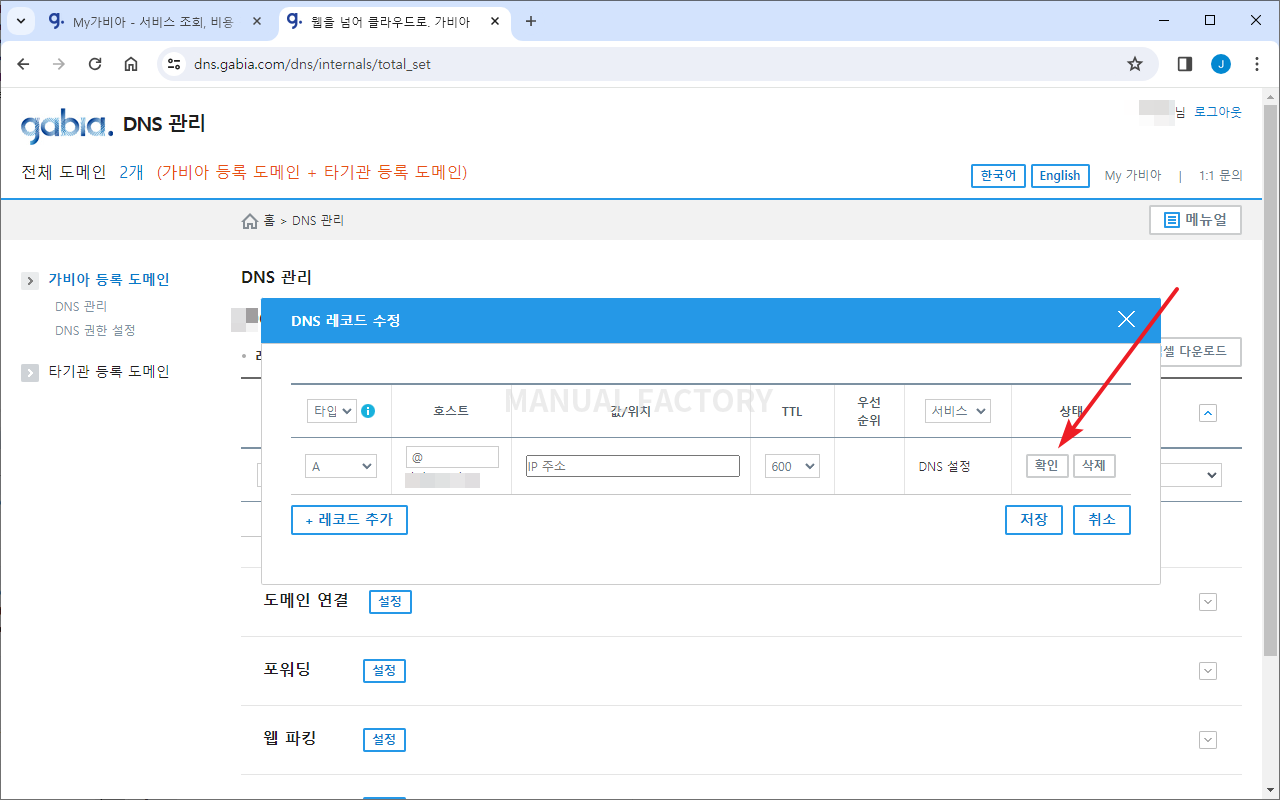This screenshot has height=800, width=1280.
Task: Click the blue info icon beside 타입
Action: coord(368,411)
